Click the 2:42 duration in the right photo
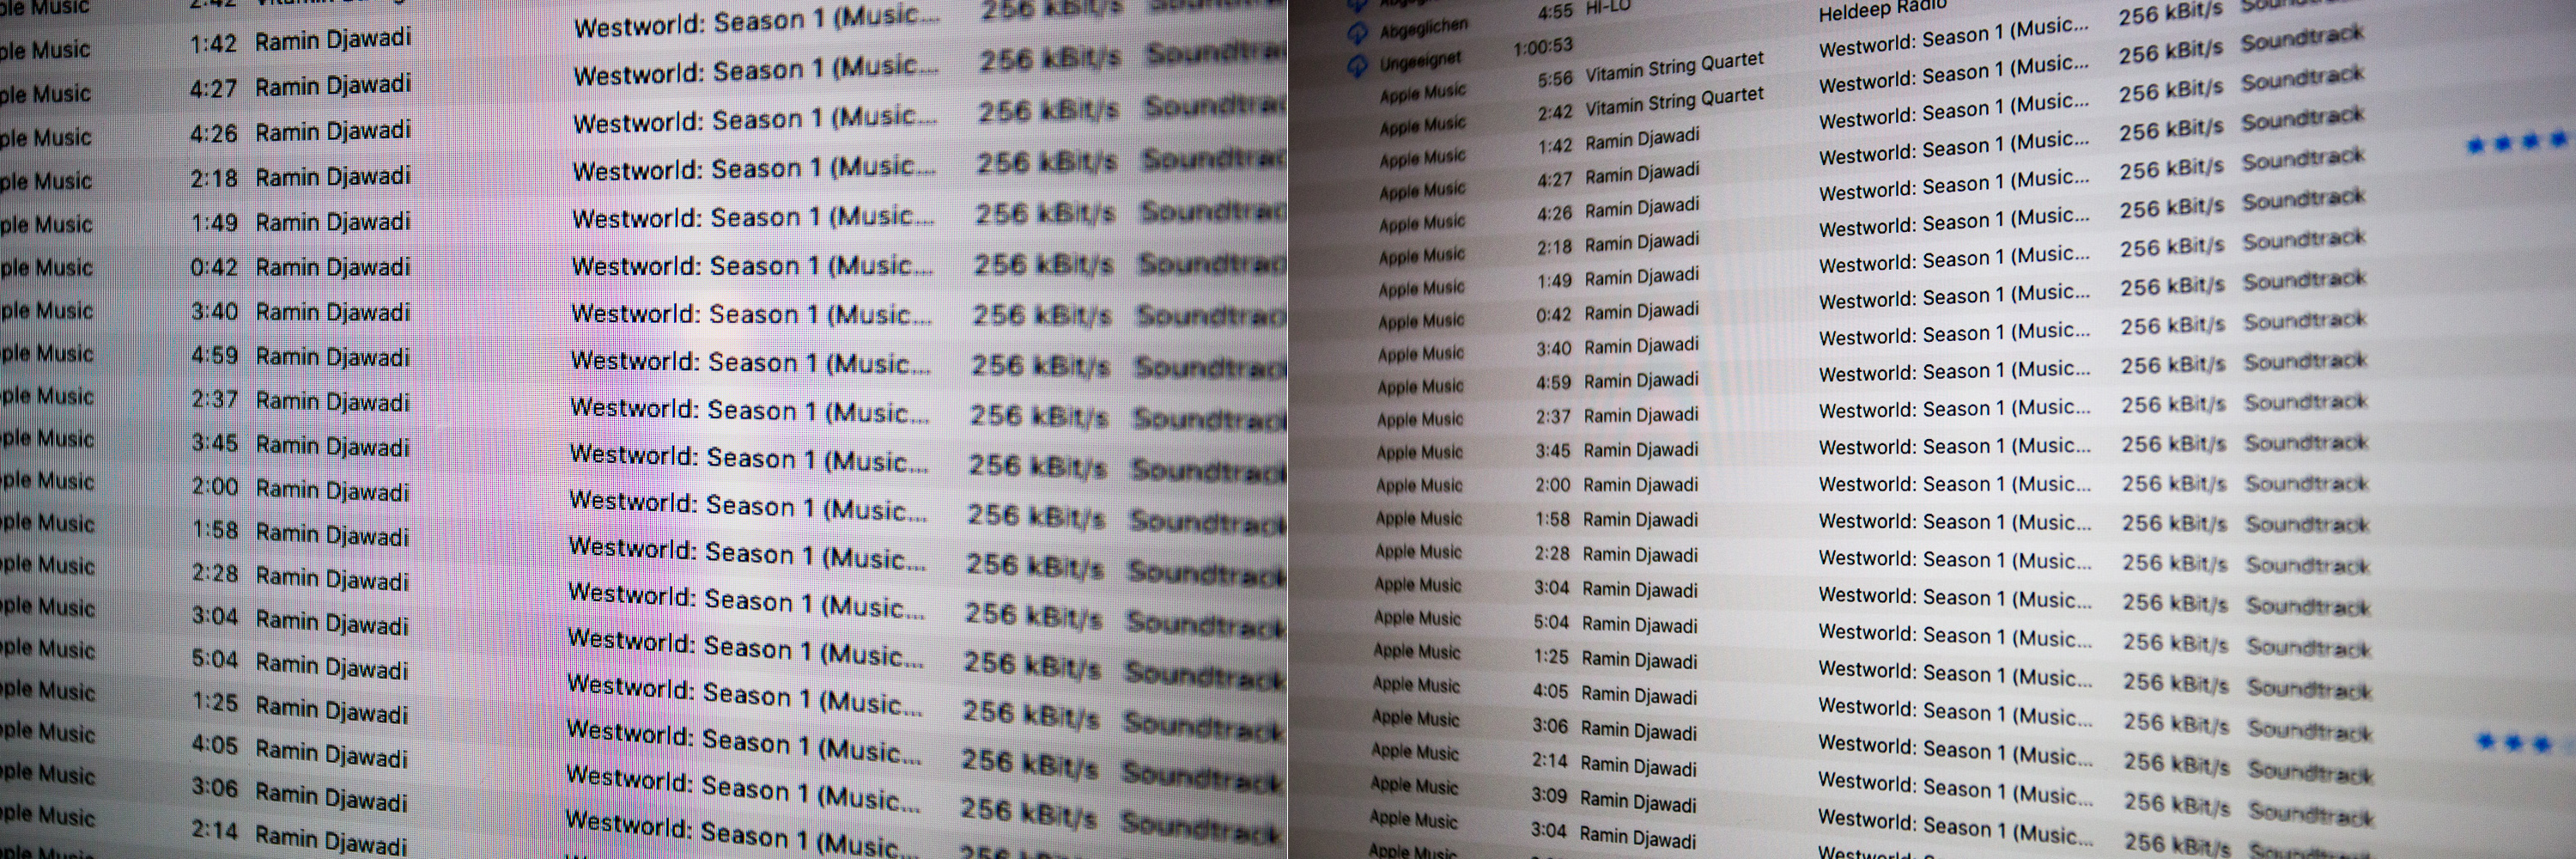The image size is (2576, 859). [1555, 112]
